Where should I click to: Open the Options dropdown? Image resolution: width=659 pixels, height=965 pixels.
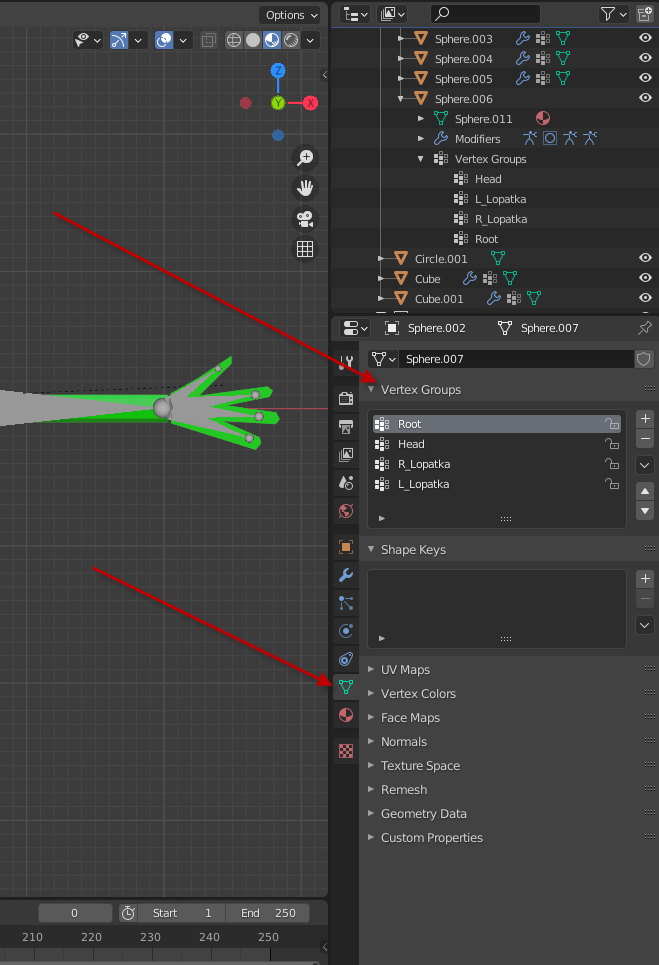tap(291, 15)
